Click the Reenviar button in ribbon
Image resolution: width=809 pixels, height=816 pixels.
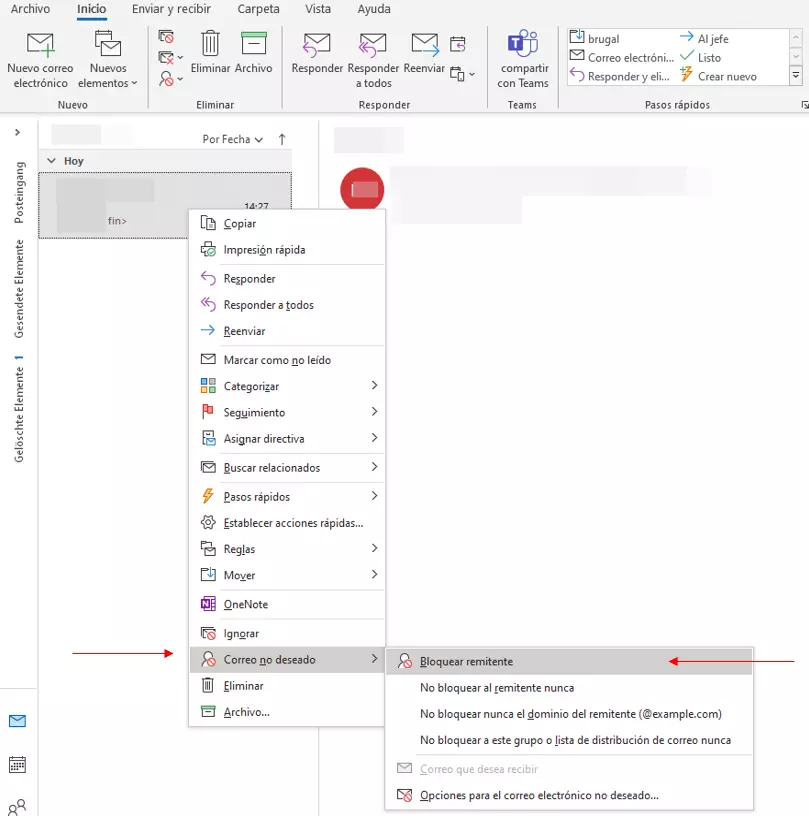point(425,53)
